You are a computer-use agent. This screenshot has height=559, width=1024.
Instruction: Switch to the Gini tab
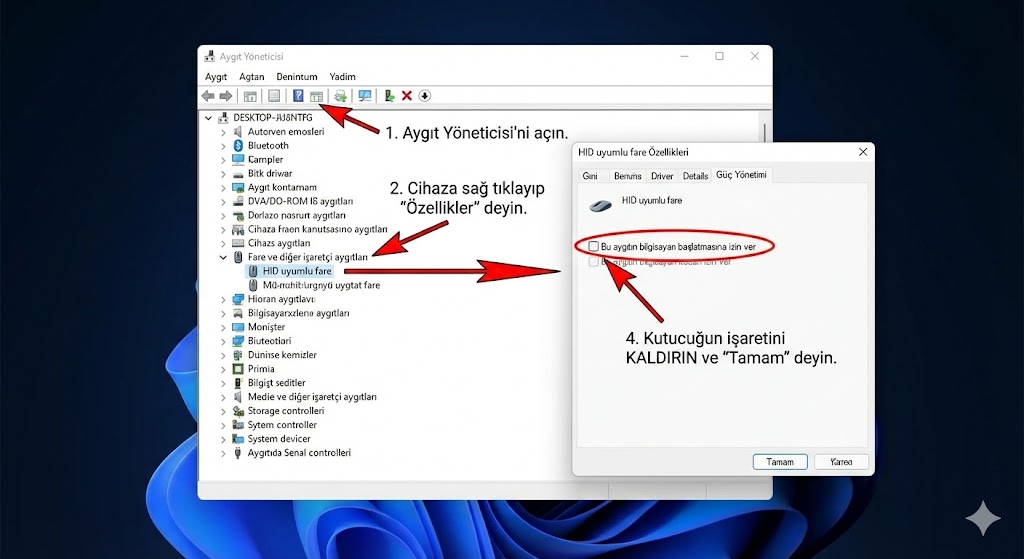590,176
